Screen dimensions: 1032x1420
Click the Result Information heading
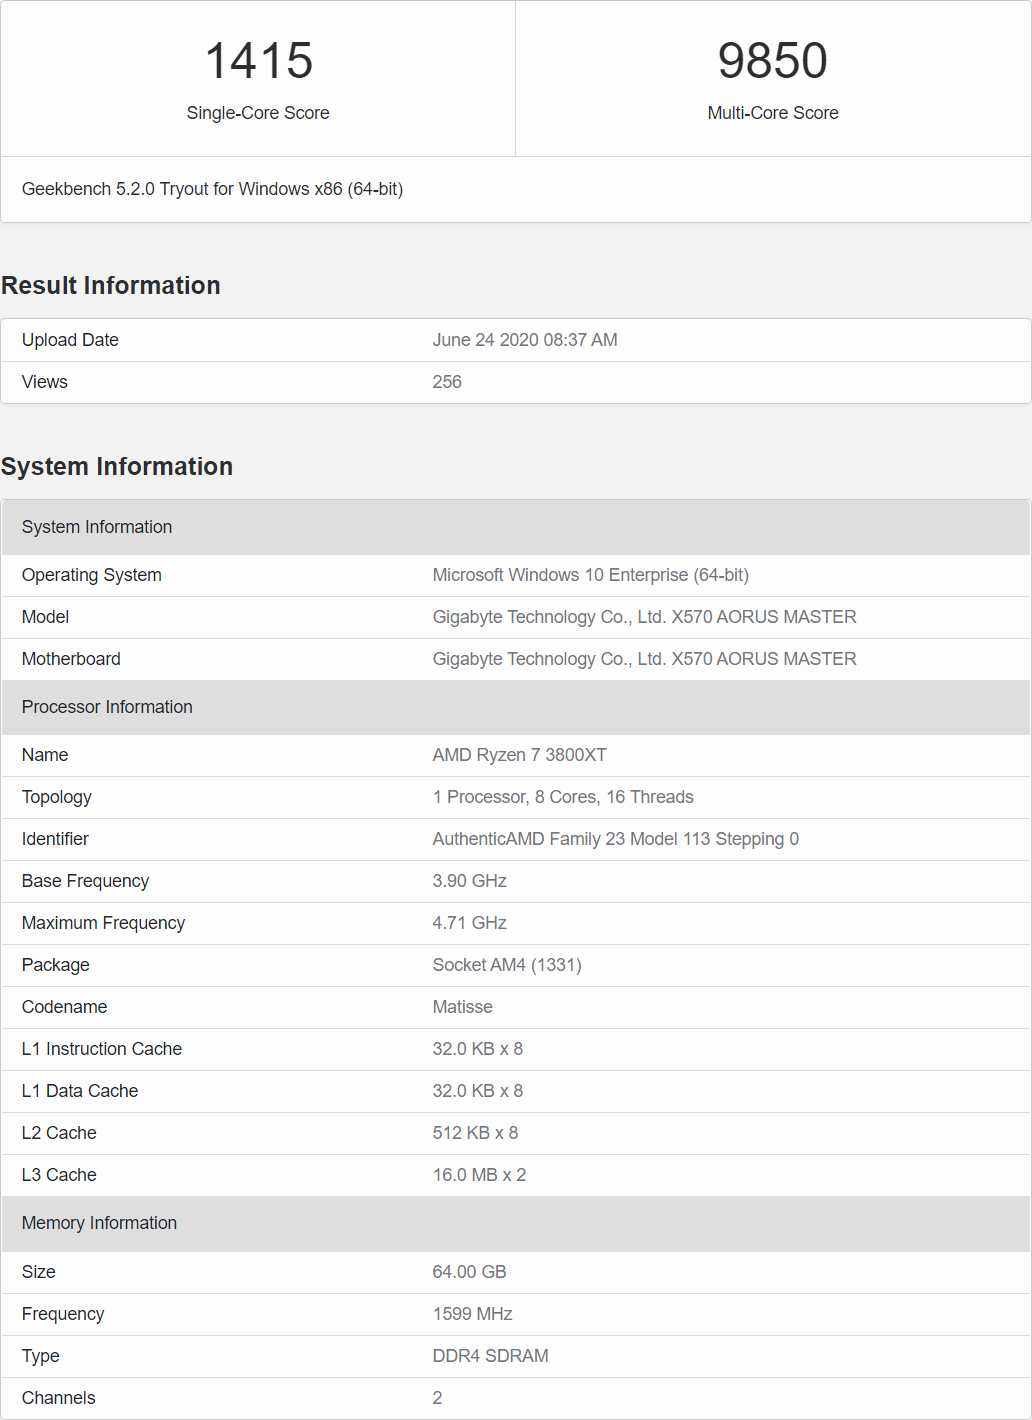tap(111, 285)
